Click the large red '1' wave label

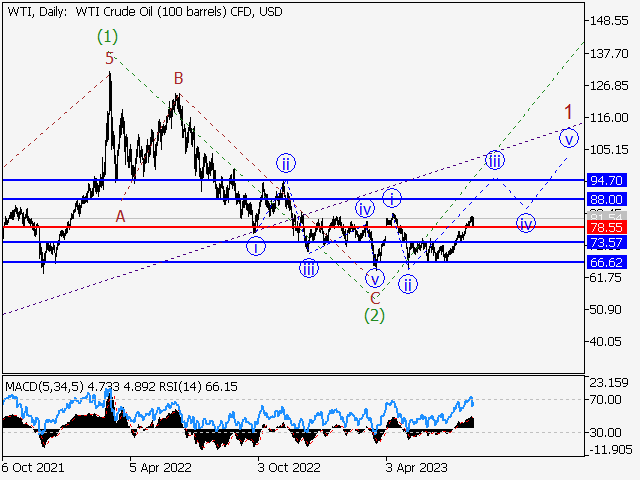pyautogui.click(x=568, y=112)
